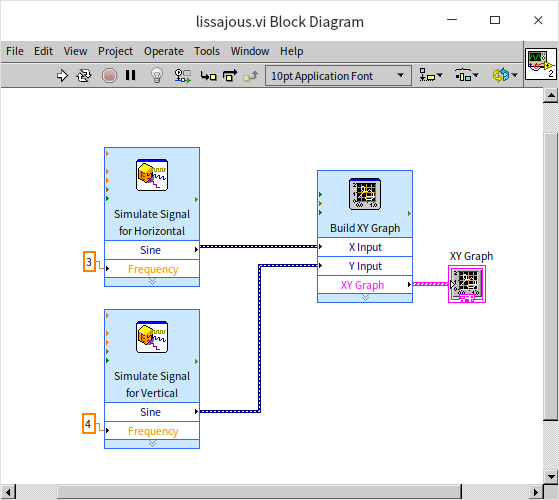Click the Step Into button
The height and width of the screenshot is (500, 559).
(209, 76)
